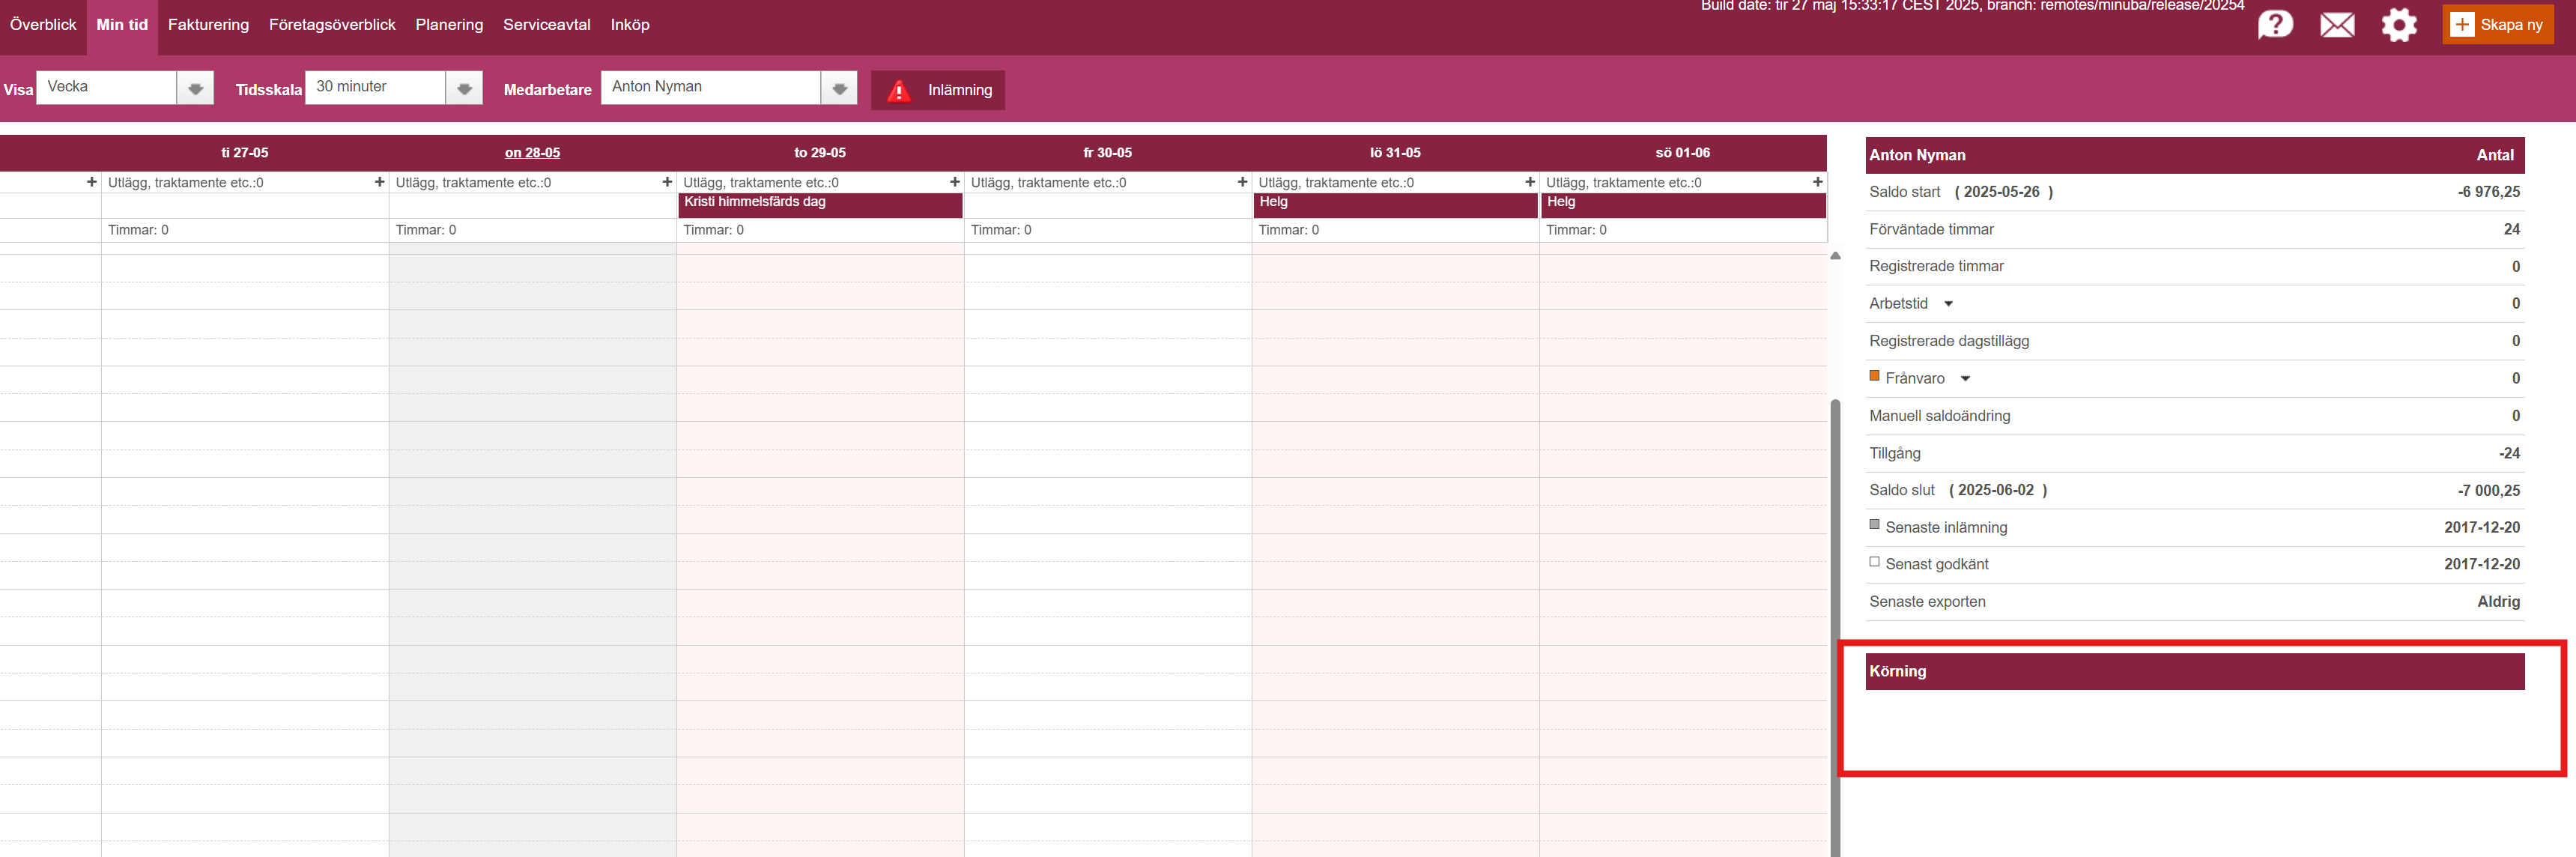Viewport: 2576px width, 857px height.
Task: Click the scrollbar up arrow
Action: [1835, 256]
